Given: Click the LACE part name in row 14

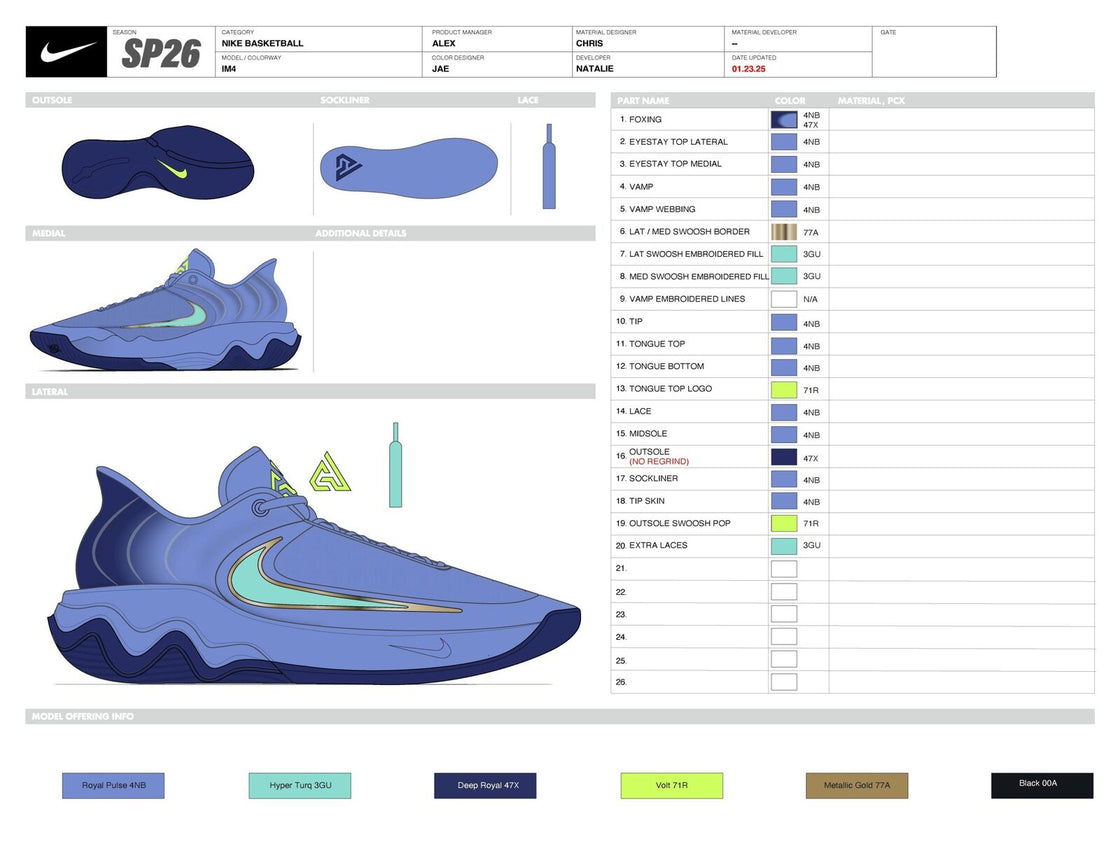Looking at the screenshot, I should click(x=640, y=411).
